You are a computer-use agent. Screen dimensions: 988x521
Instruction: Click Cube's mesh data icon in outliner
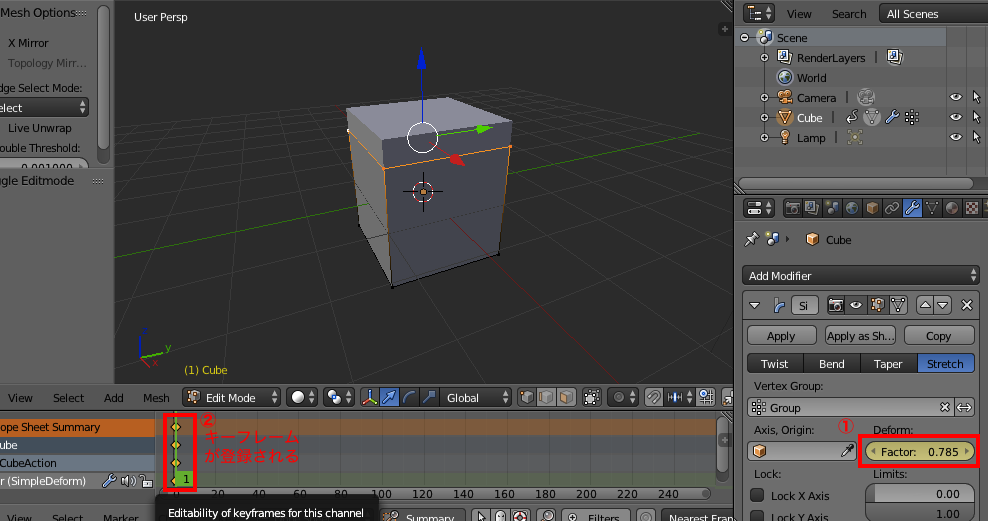(871, 117)
